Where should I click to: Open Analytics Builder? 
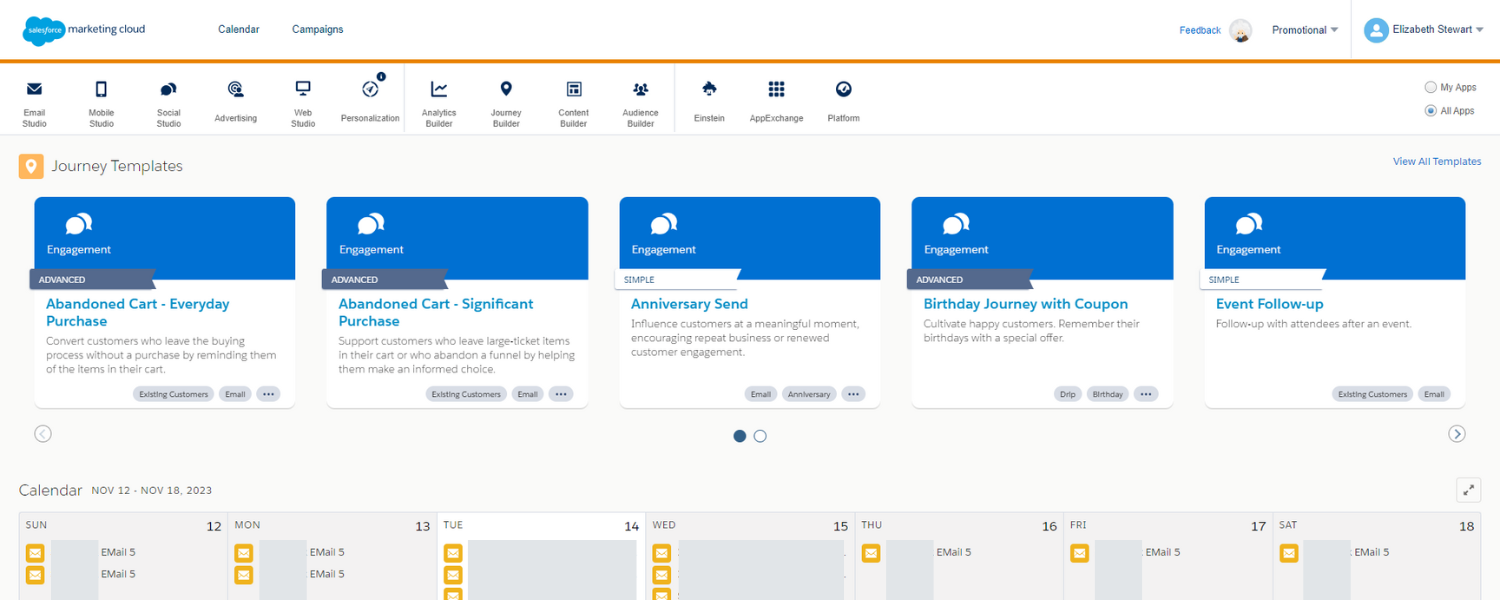[x=439, y=103]
